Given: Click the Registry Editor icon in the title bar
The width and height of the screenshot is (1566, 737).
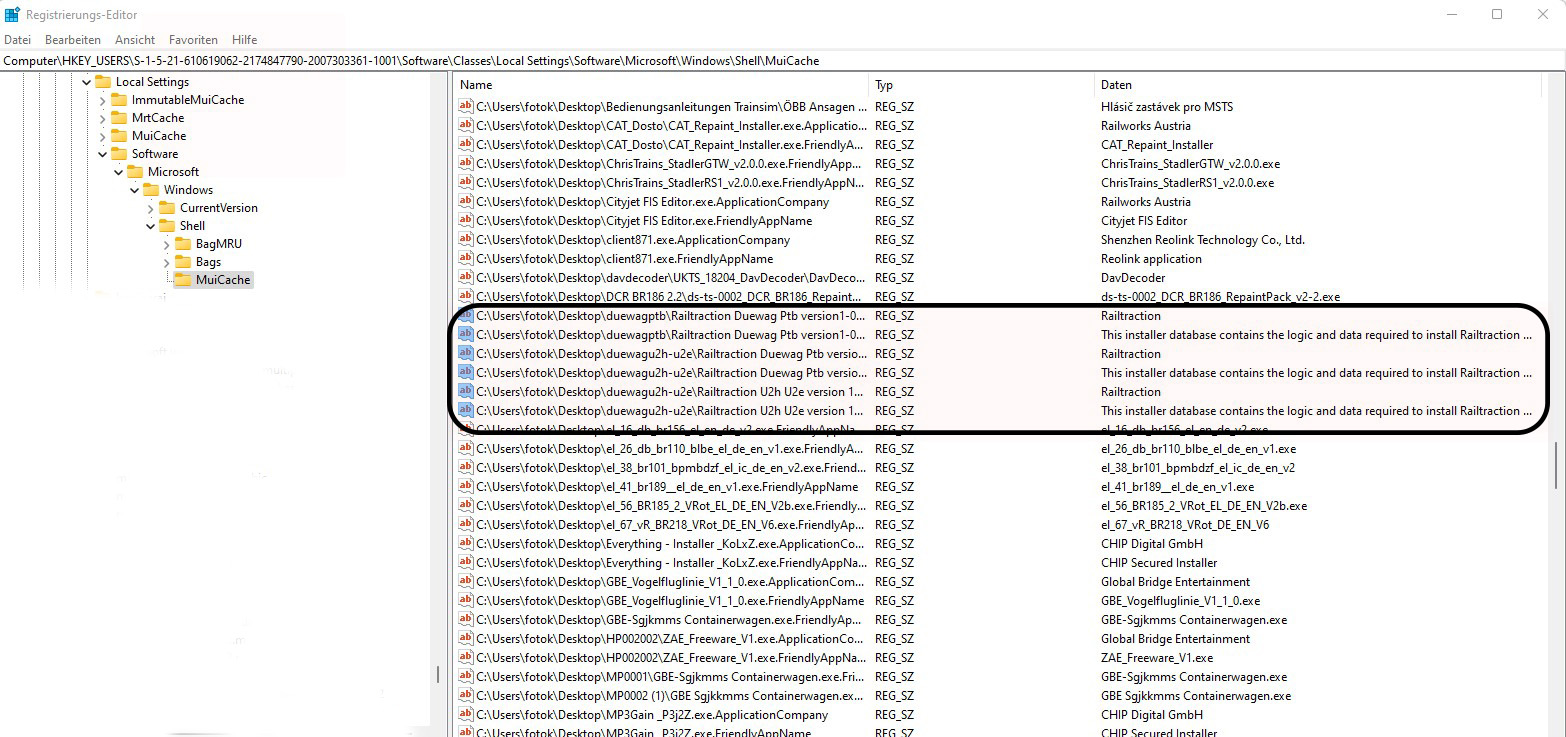Looking at the screenshot, I should [12, 14].
